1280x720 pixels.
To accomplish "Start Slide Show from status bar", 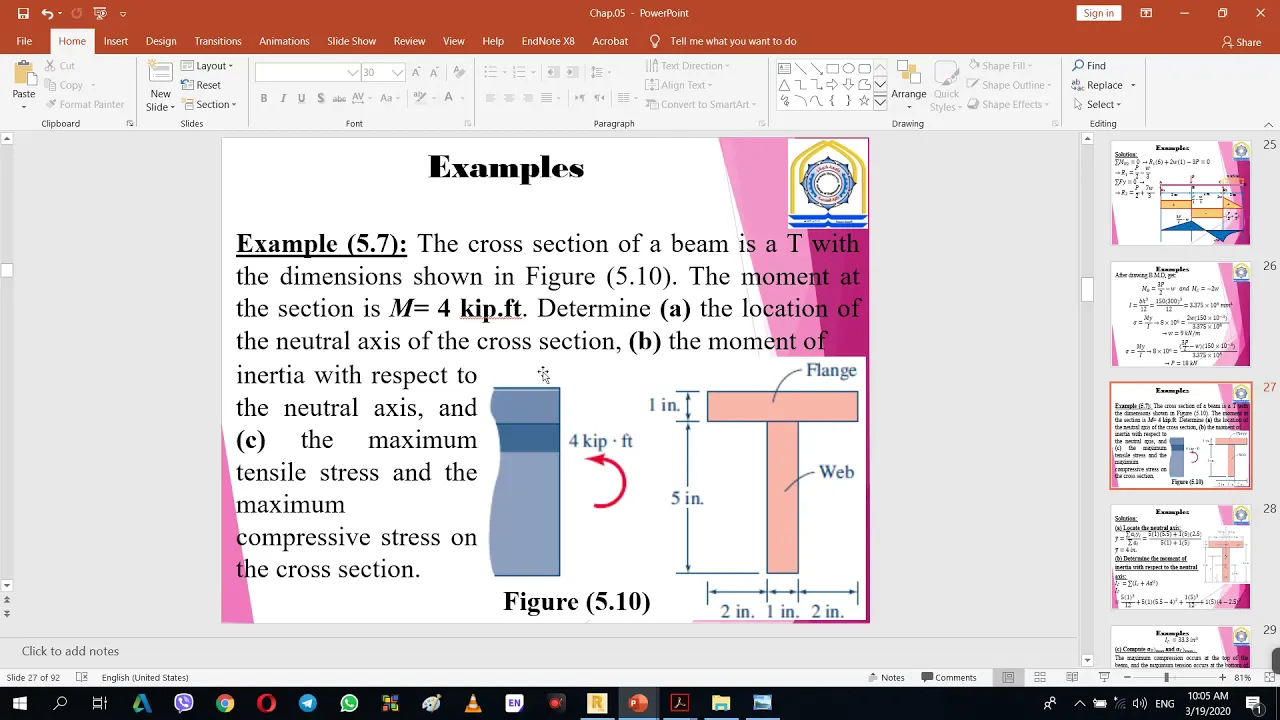I will (1104, 677).
